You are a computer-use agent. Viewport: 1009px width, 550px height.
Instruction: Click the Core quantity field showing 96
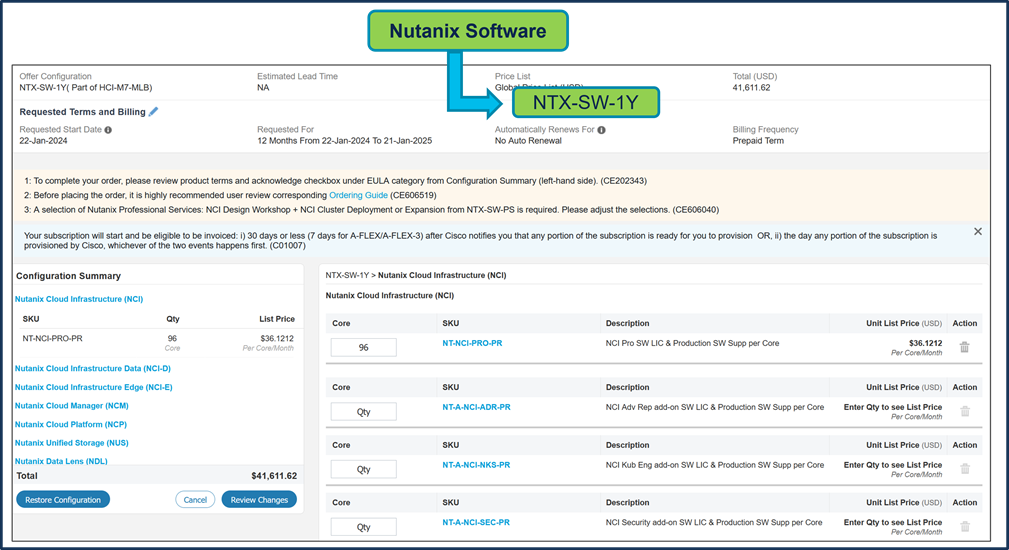[x=364, y=347]
